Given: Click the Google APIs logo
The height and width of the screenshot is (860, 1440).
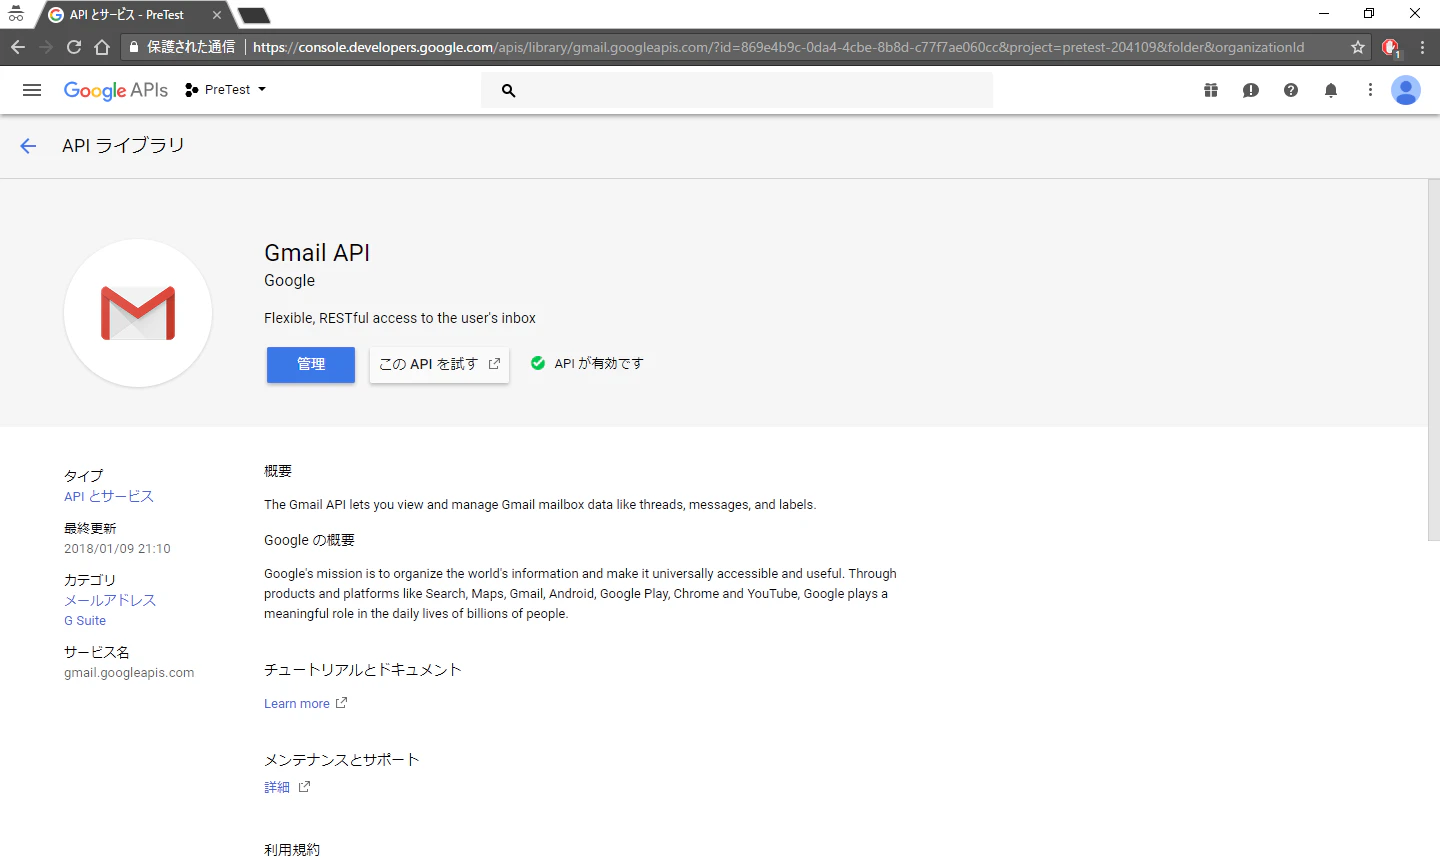Looking at the screenshot, I should pos(116,90).
